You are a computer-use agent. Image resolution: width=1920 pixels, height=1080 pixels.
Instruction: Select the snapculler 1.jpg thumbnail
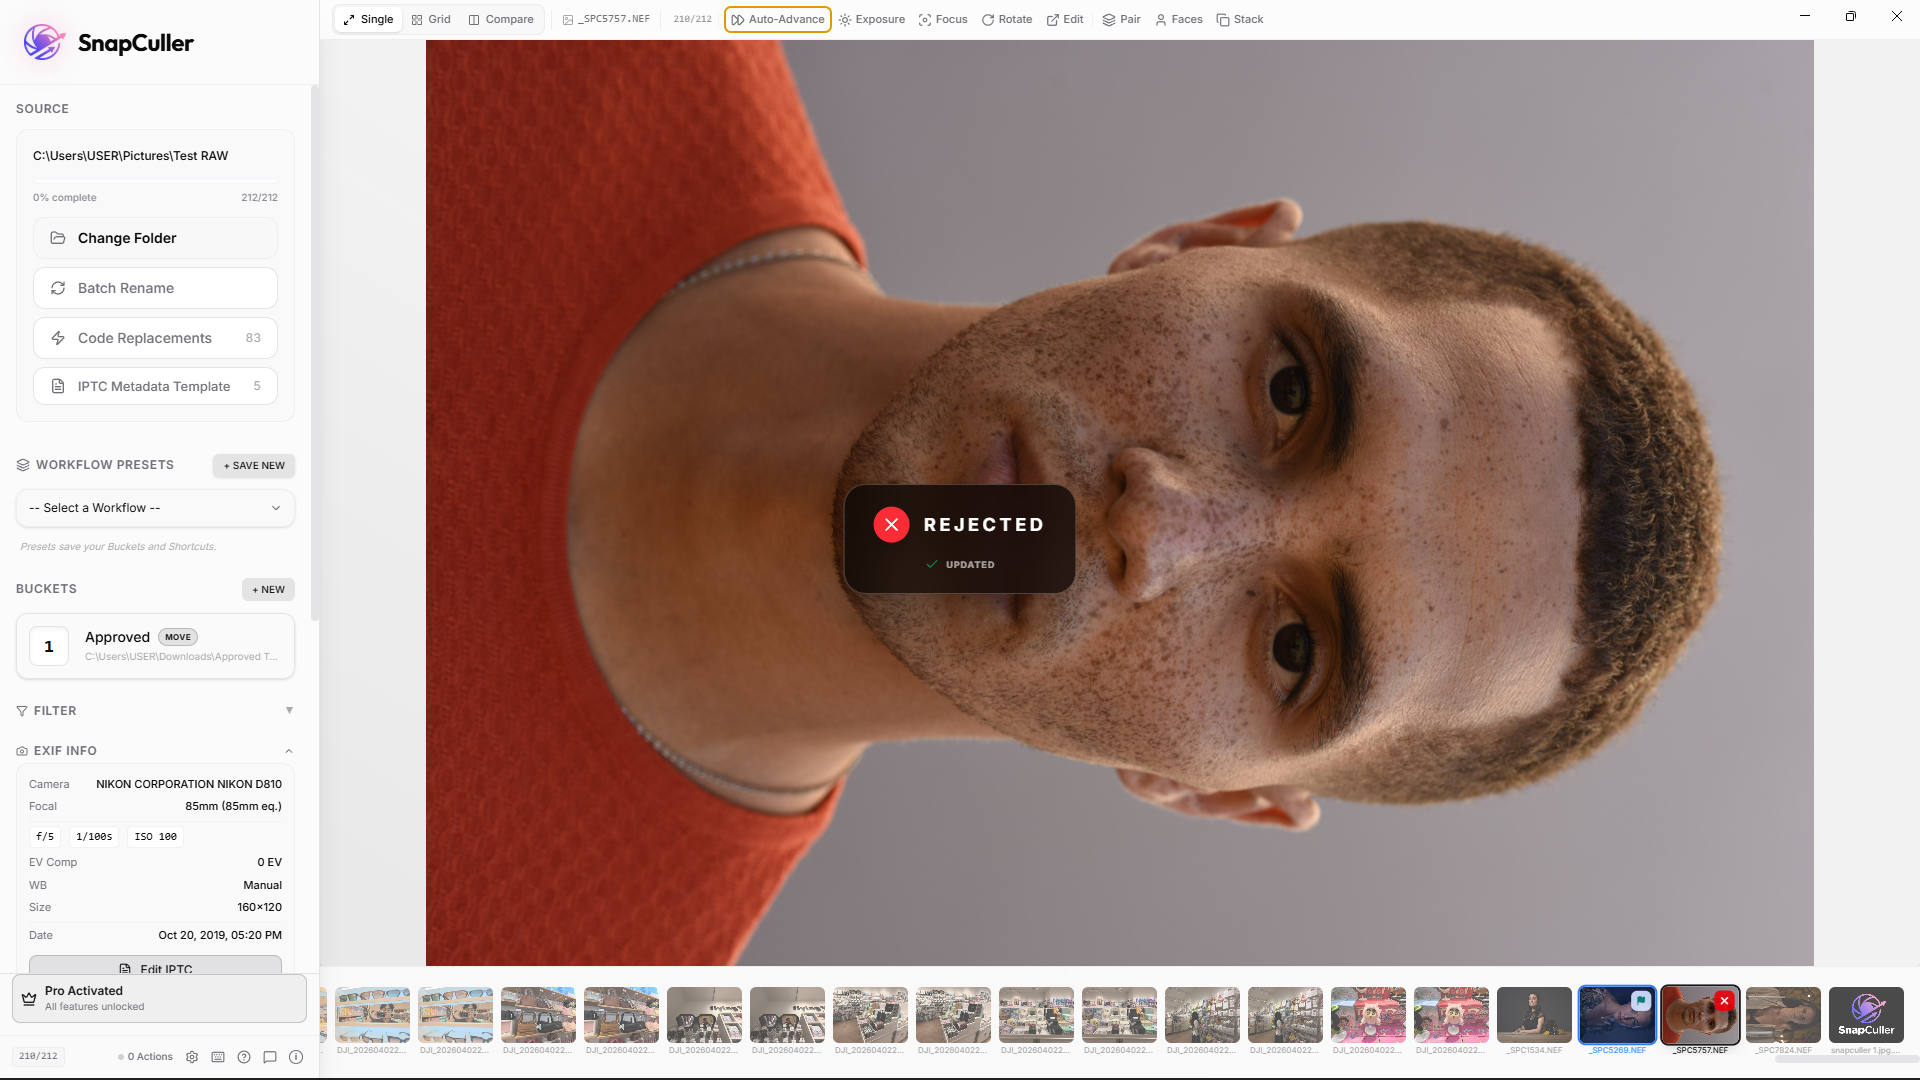1866,1015
